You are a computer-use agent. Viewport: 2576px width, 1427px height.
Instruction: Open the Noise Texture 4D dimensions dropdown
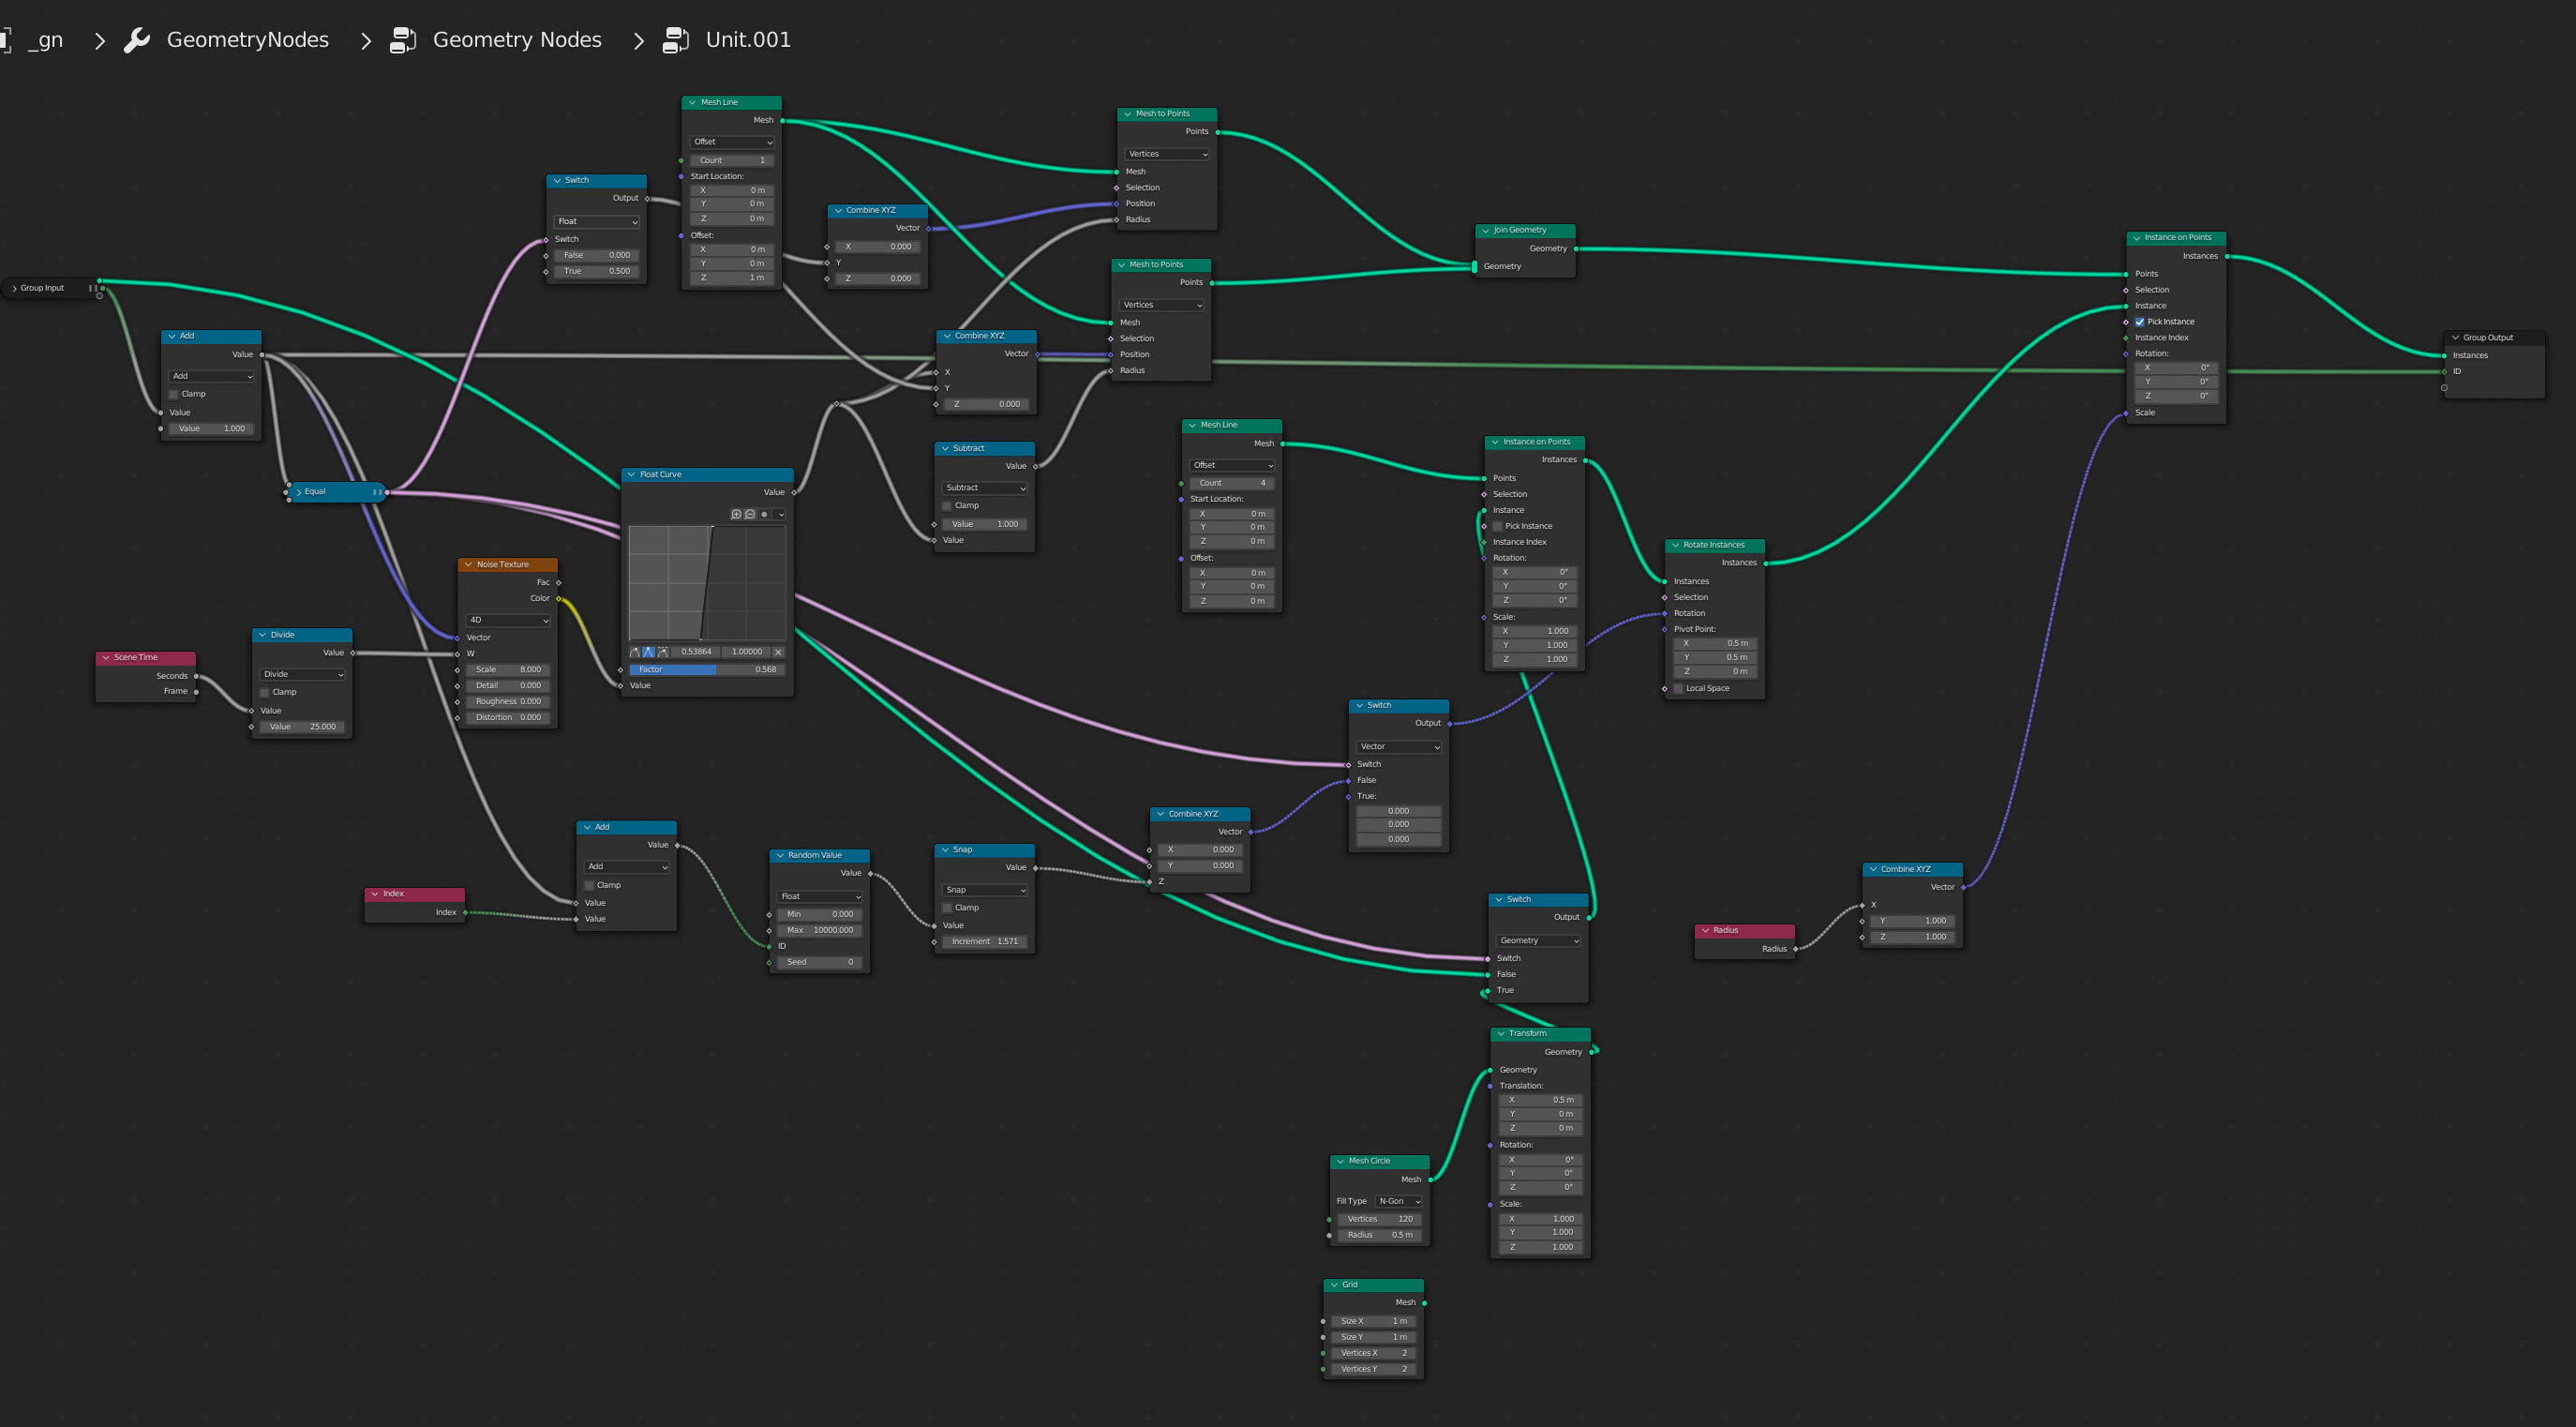pyautogui.click(x=508, y=620)
